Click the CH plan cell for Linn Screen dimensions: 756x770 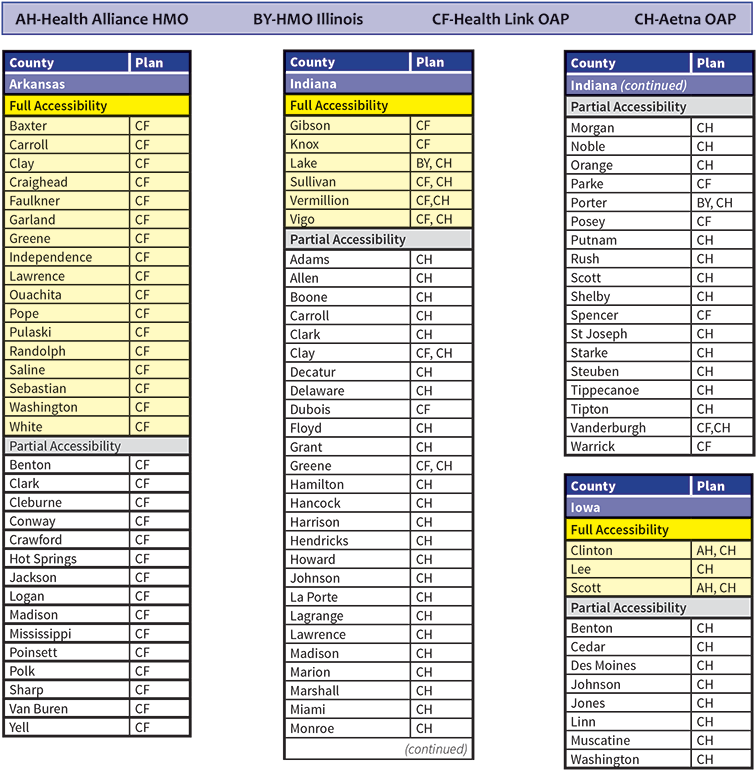(x=722, y=722)
